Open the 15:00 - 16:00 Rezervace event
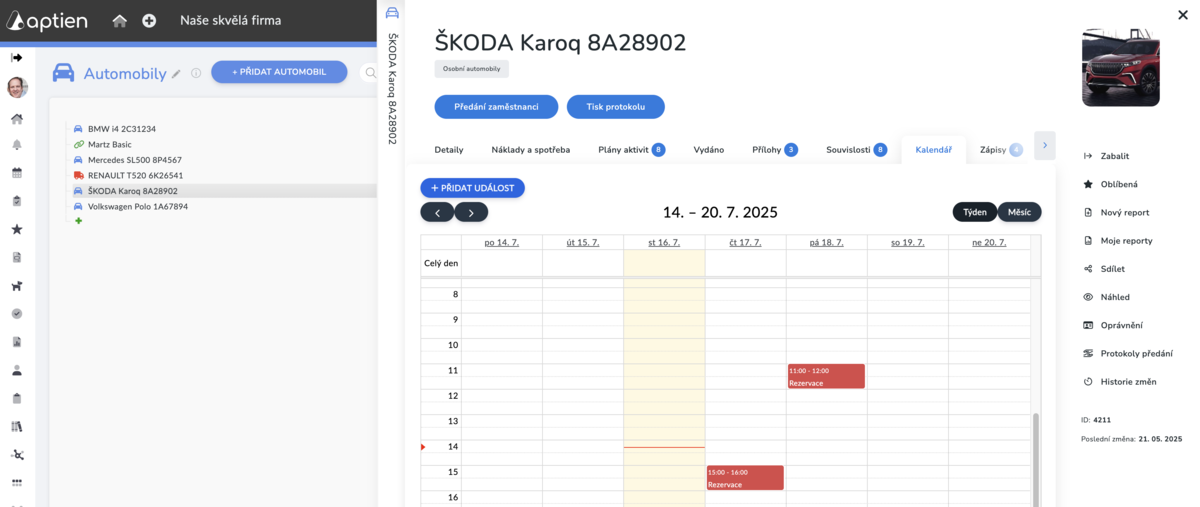The height and width of the screenshot is (507, 1200). pos(745,478)
